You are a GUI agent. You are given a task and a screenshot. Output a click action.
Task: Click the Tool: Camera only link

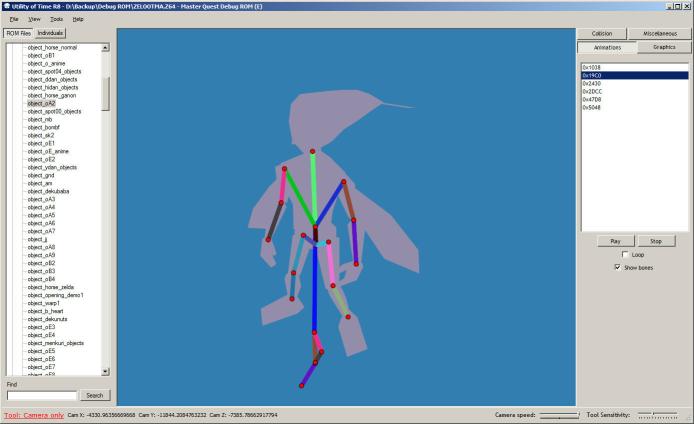34,415
